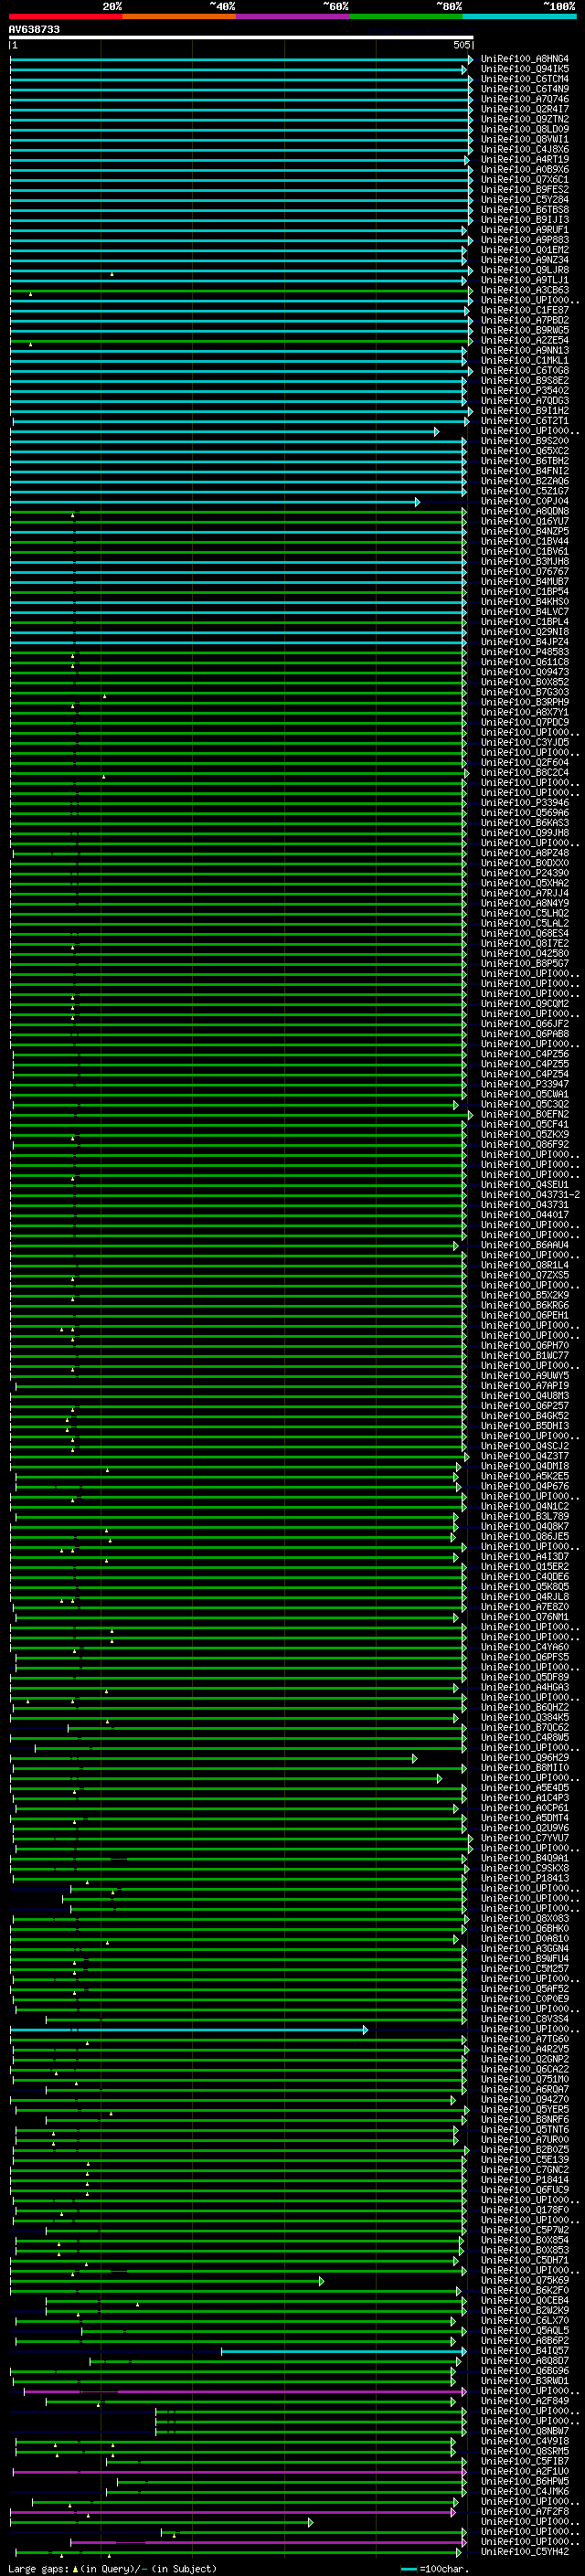The width and height of the screenshot is (585, 2576).
Task: Open hit UniRef100_C5YH42
Action: pyautogui.click(x=525, y=2552)
